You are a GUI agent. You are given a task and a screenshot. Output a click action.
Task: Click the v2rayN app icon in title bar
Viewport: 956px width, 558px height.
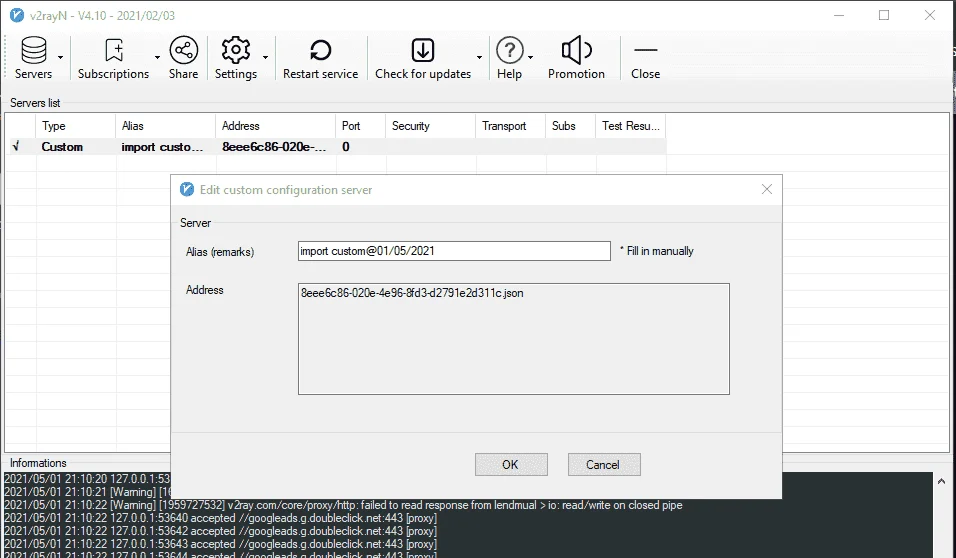point(17,15)
